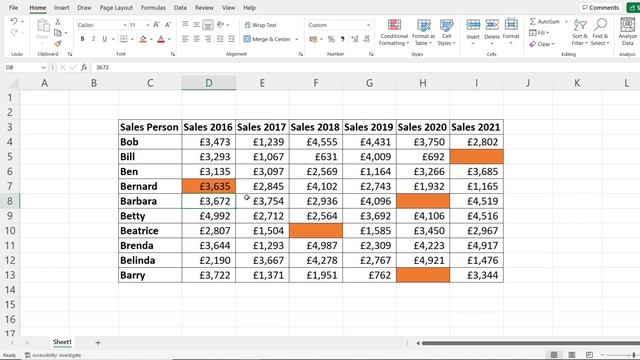Image resolution: width=640 pixels, height=360 pixels.
Task: Click the Analyze Data icon
Action: (x=628, y=31)
